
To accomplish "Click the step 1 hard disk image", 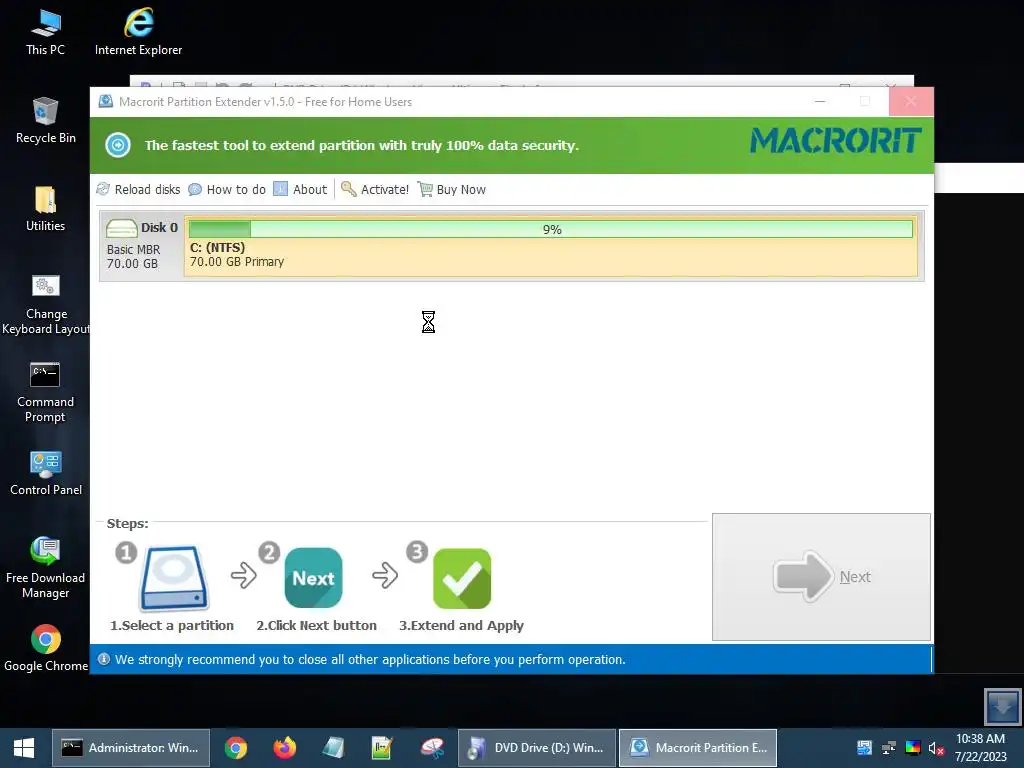I will [174, 578].
